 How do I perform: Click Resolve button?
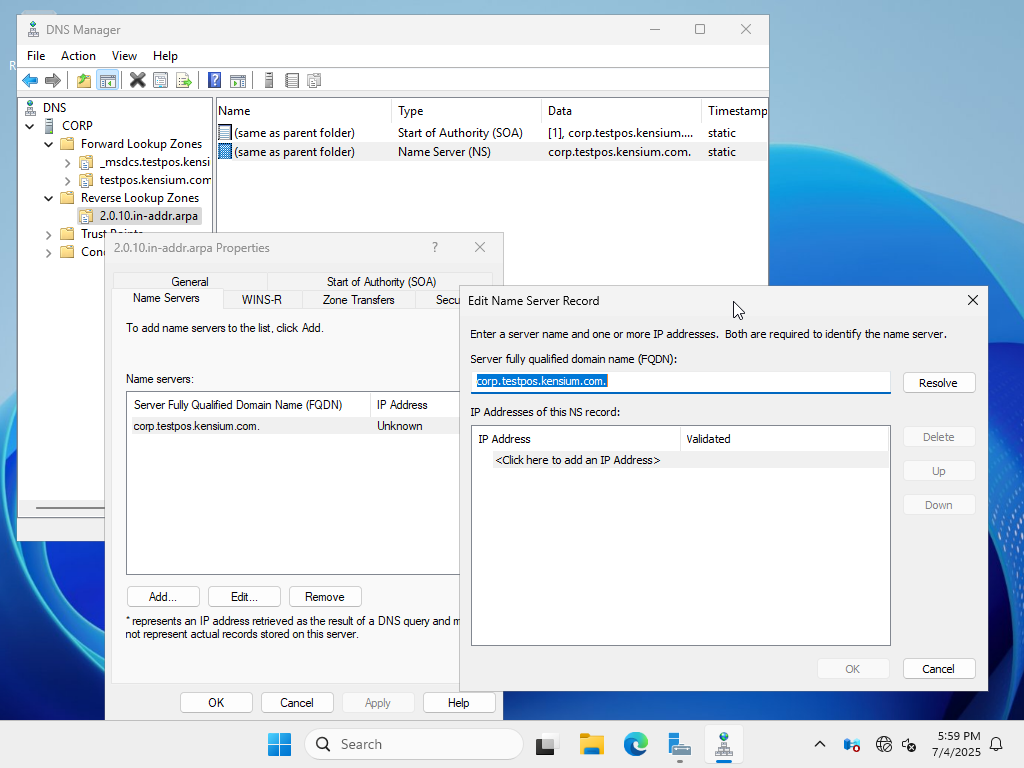pyautogui.click(x=938, y=383)
